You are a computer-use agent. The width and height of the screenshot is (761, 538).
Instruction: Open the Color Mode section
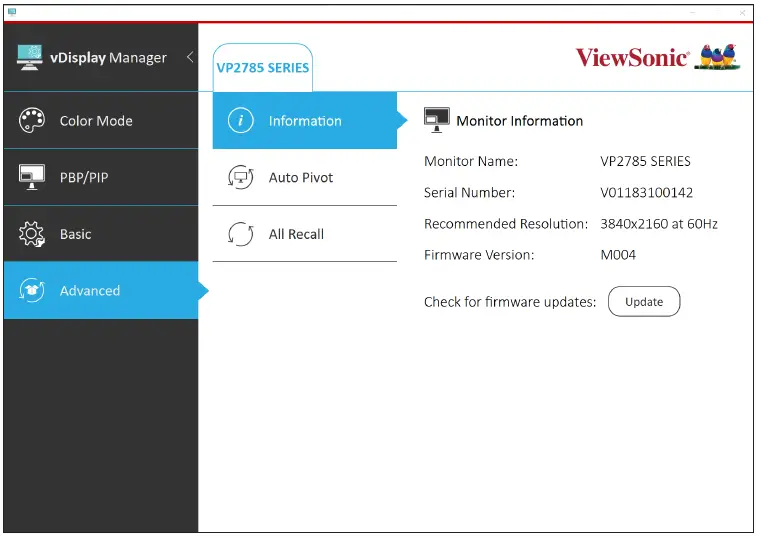coord(101,120)
